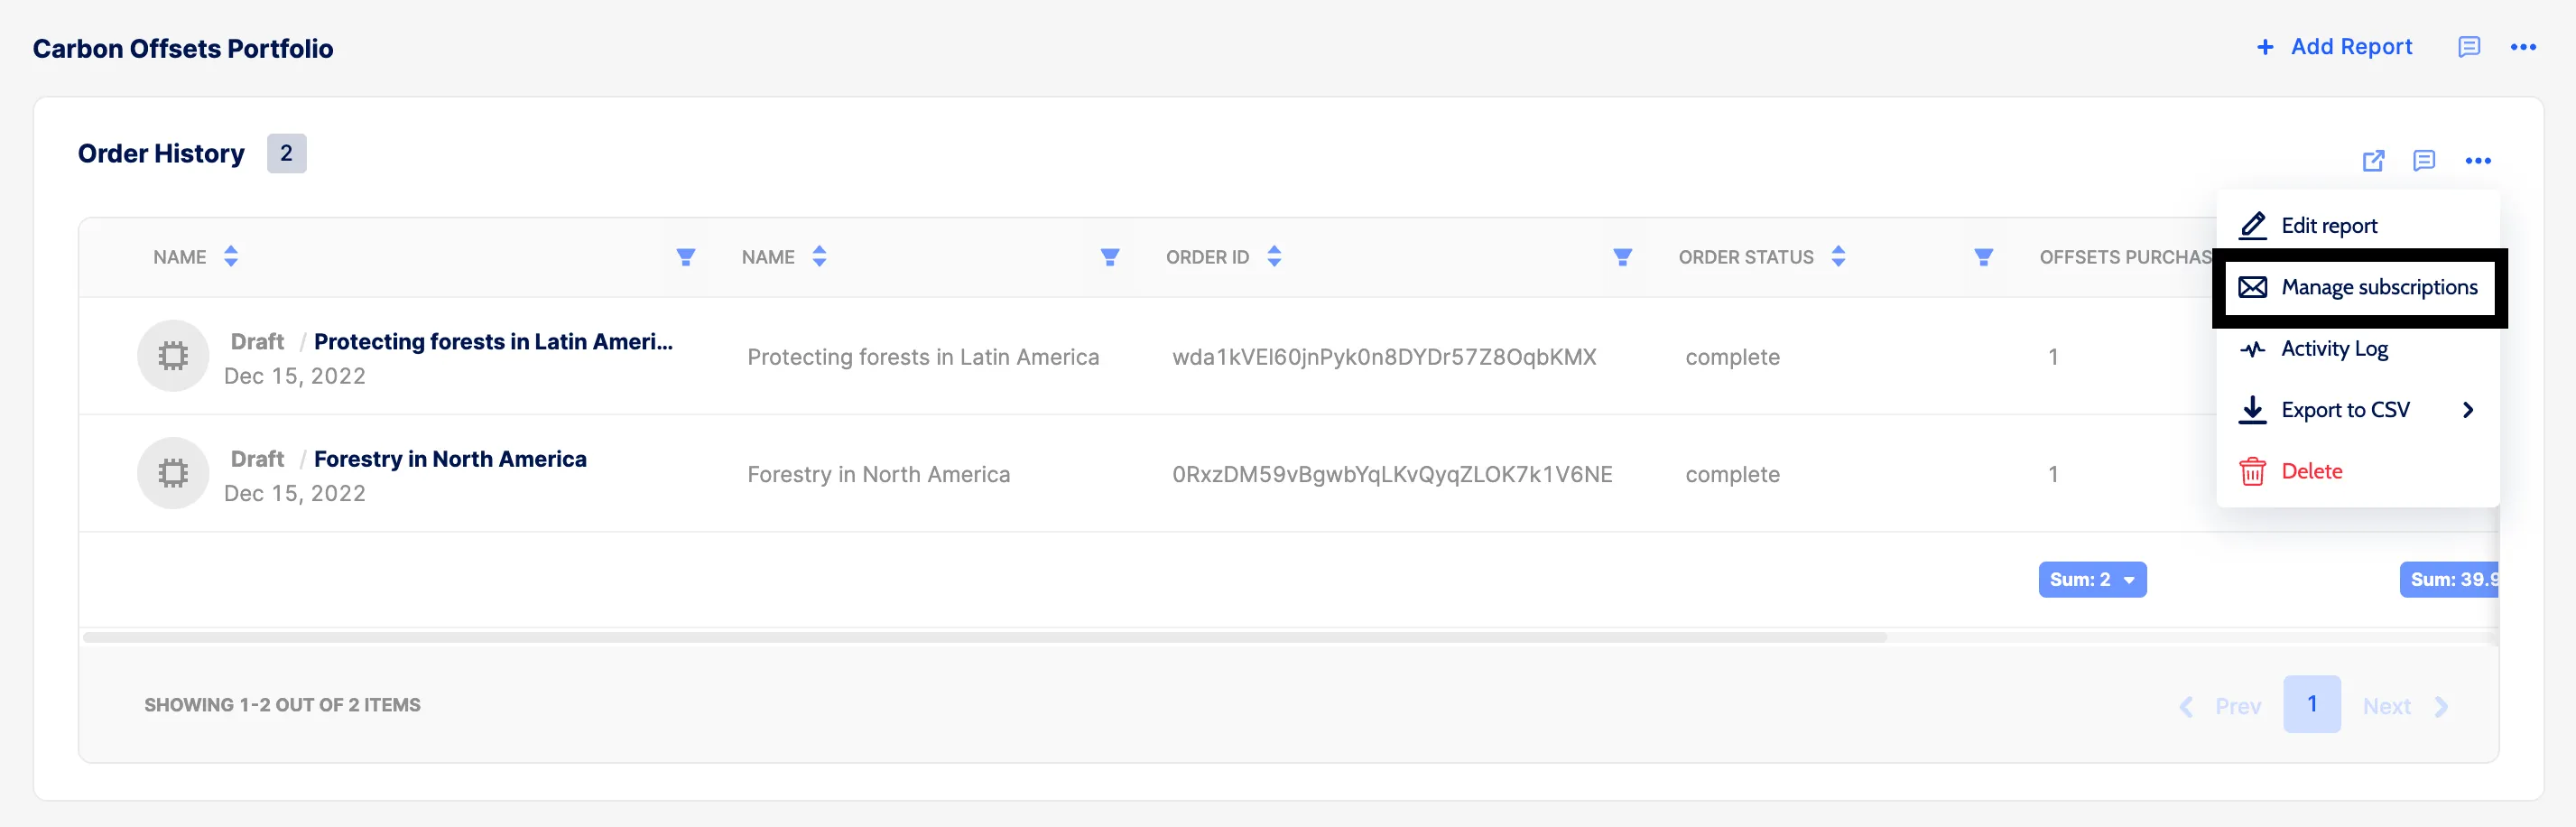Click the horizontal scrollbar under the table

coord(985,637)
